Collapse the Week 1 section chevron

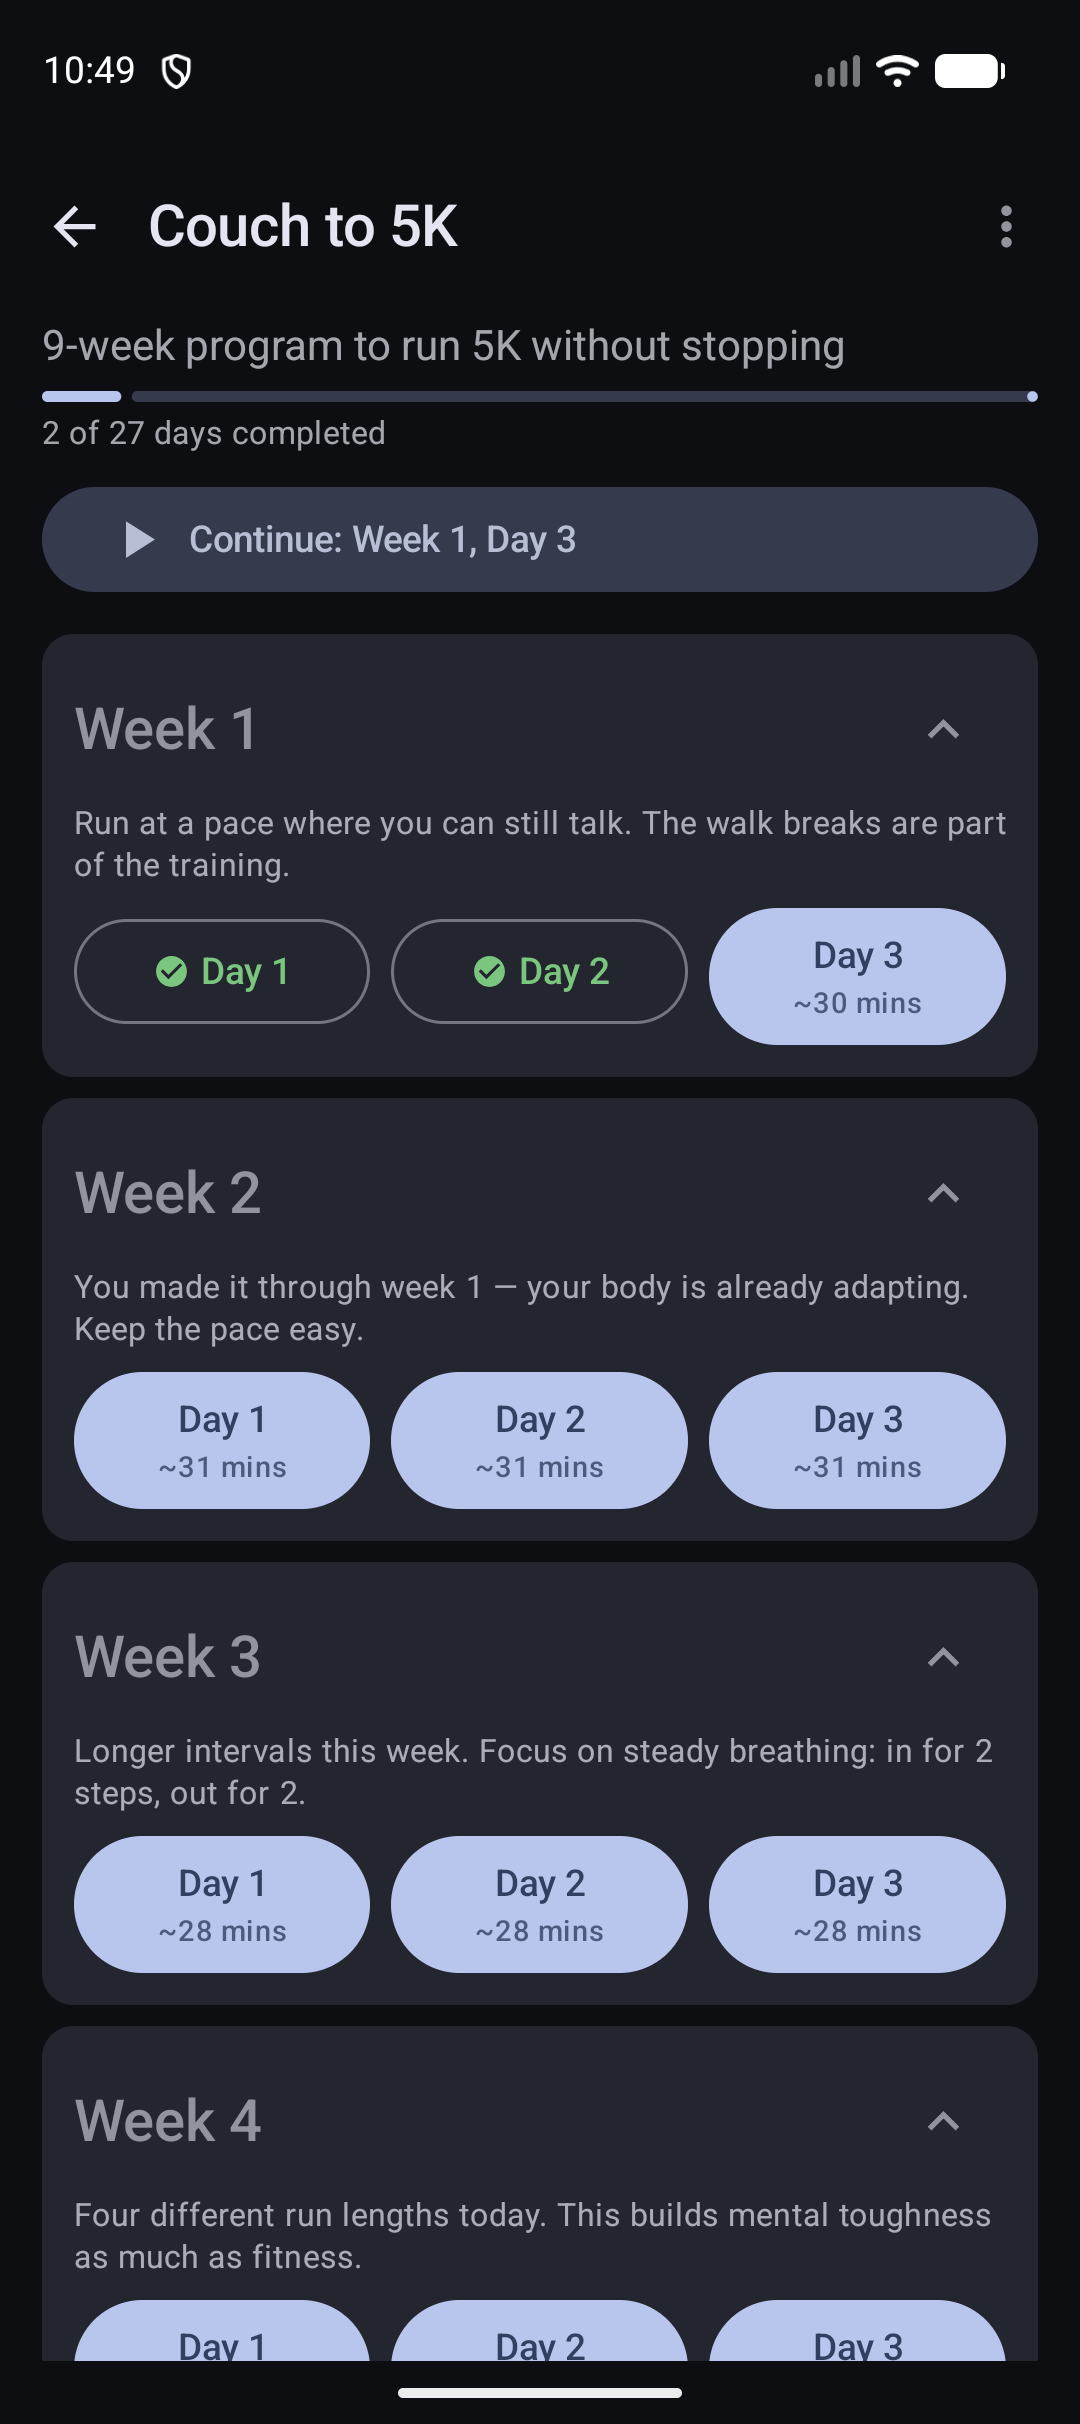(x=943, y=729)
